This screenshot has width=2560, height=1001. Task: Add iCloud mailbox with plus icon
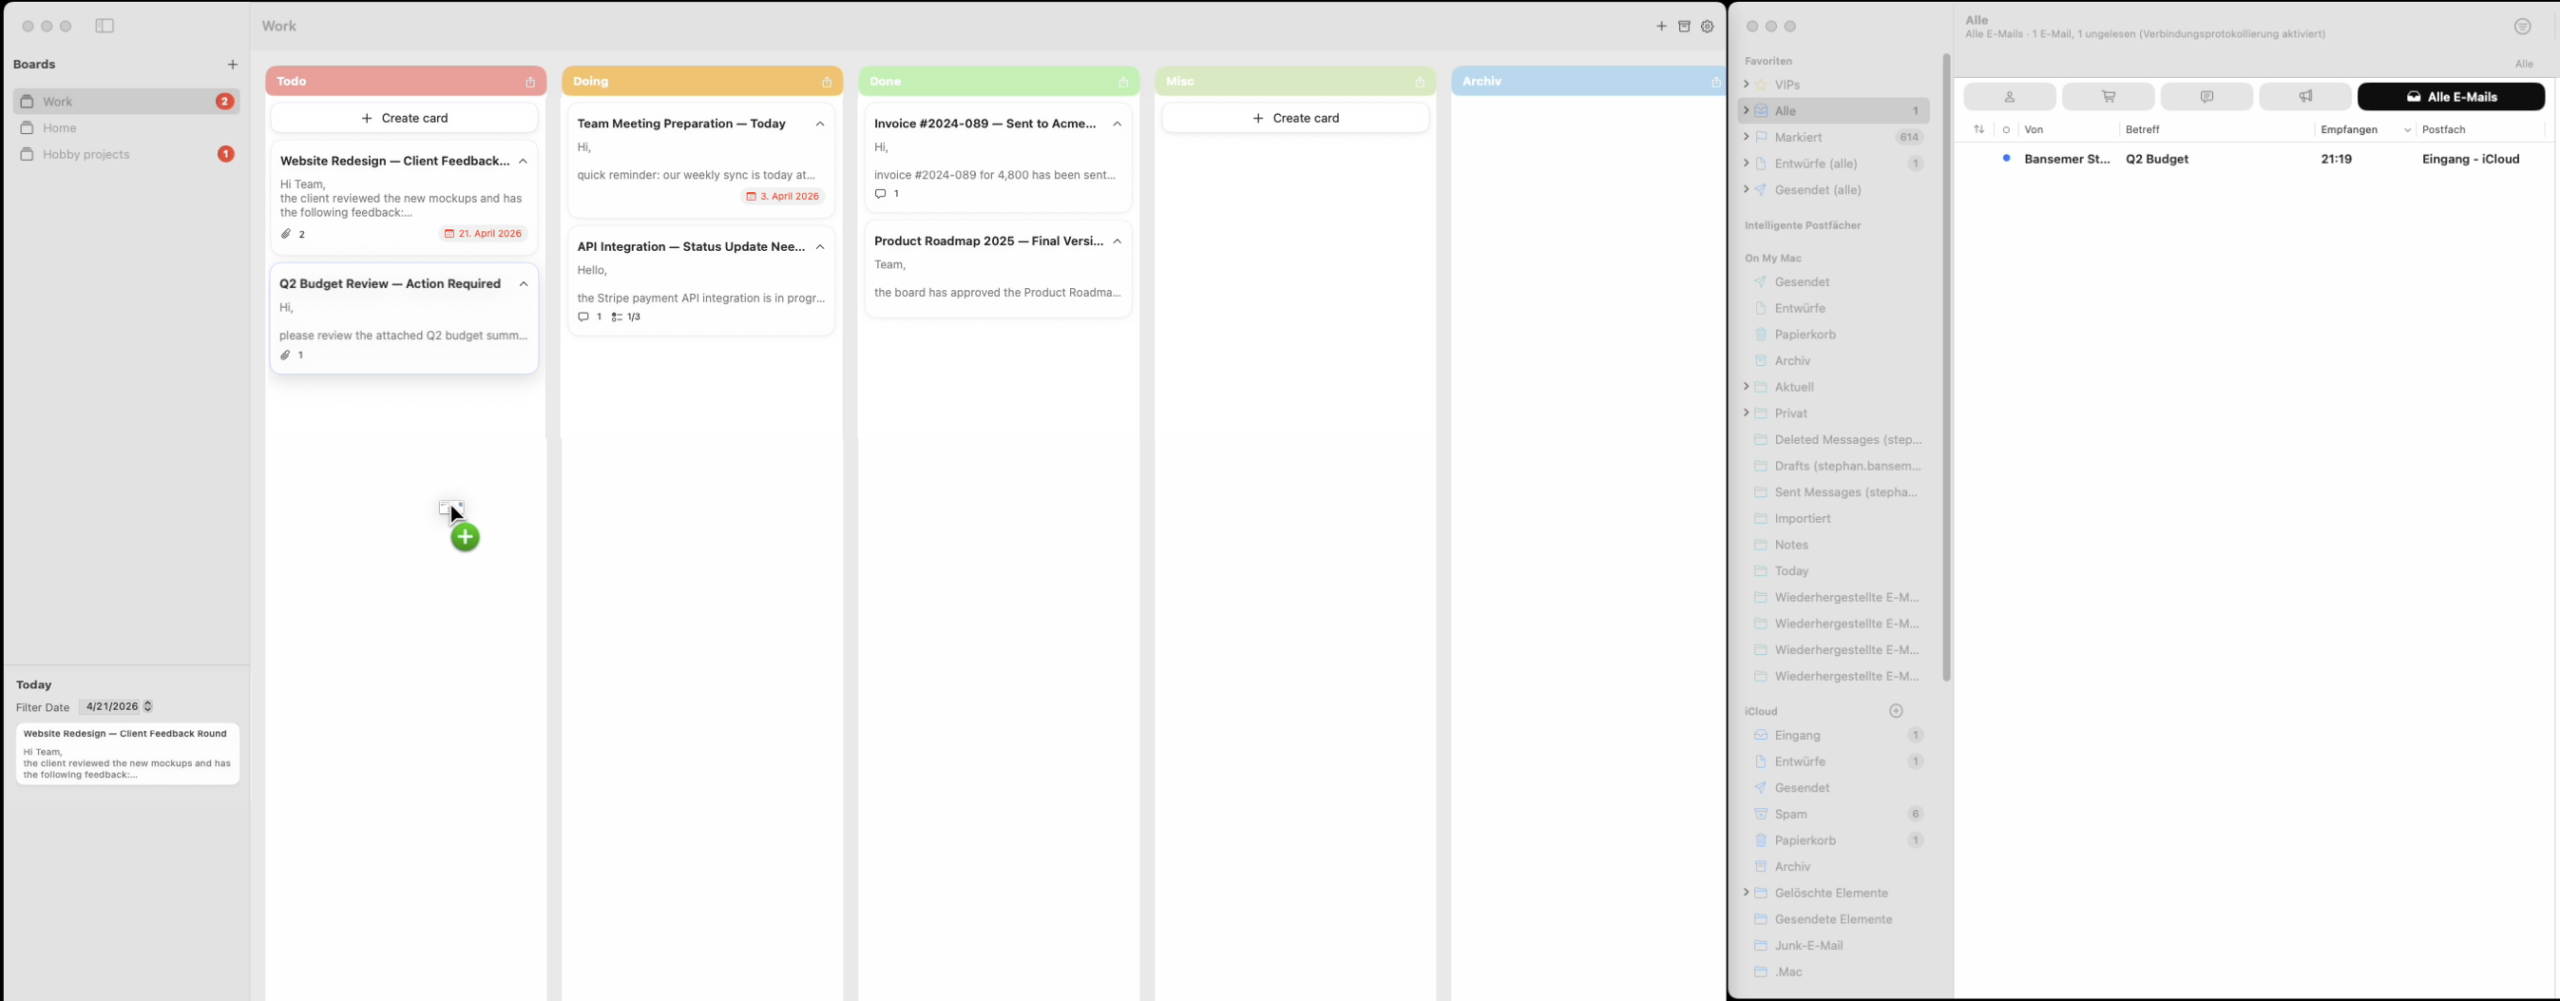click(1895, 711)
